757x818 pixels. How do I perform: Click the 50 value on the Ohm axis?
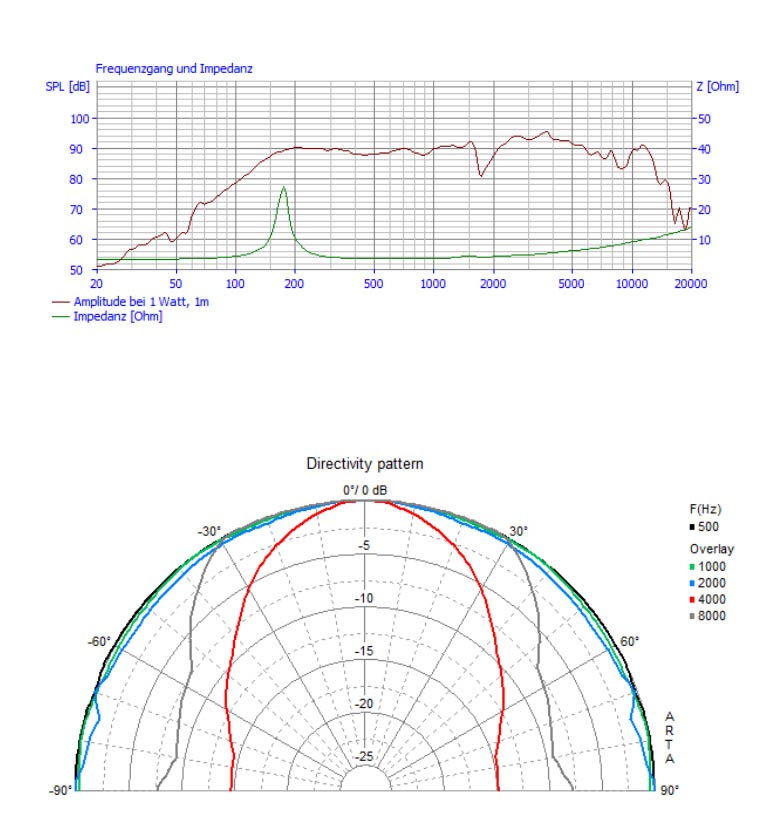pyautogui.click(x=704, y=119)
